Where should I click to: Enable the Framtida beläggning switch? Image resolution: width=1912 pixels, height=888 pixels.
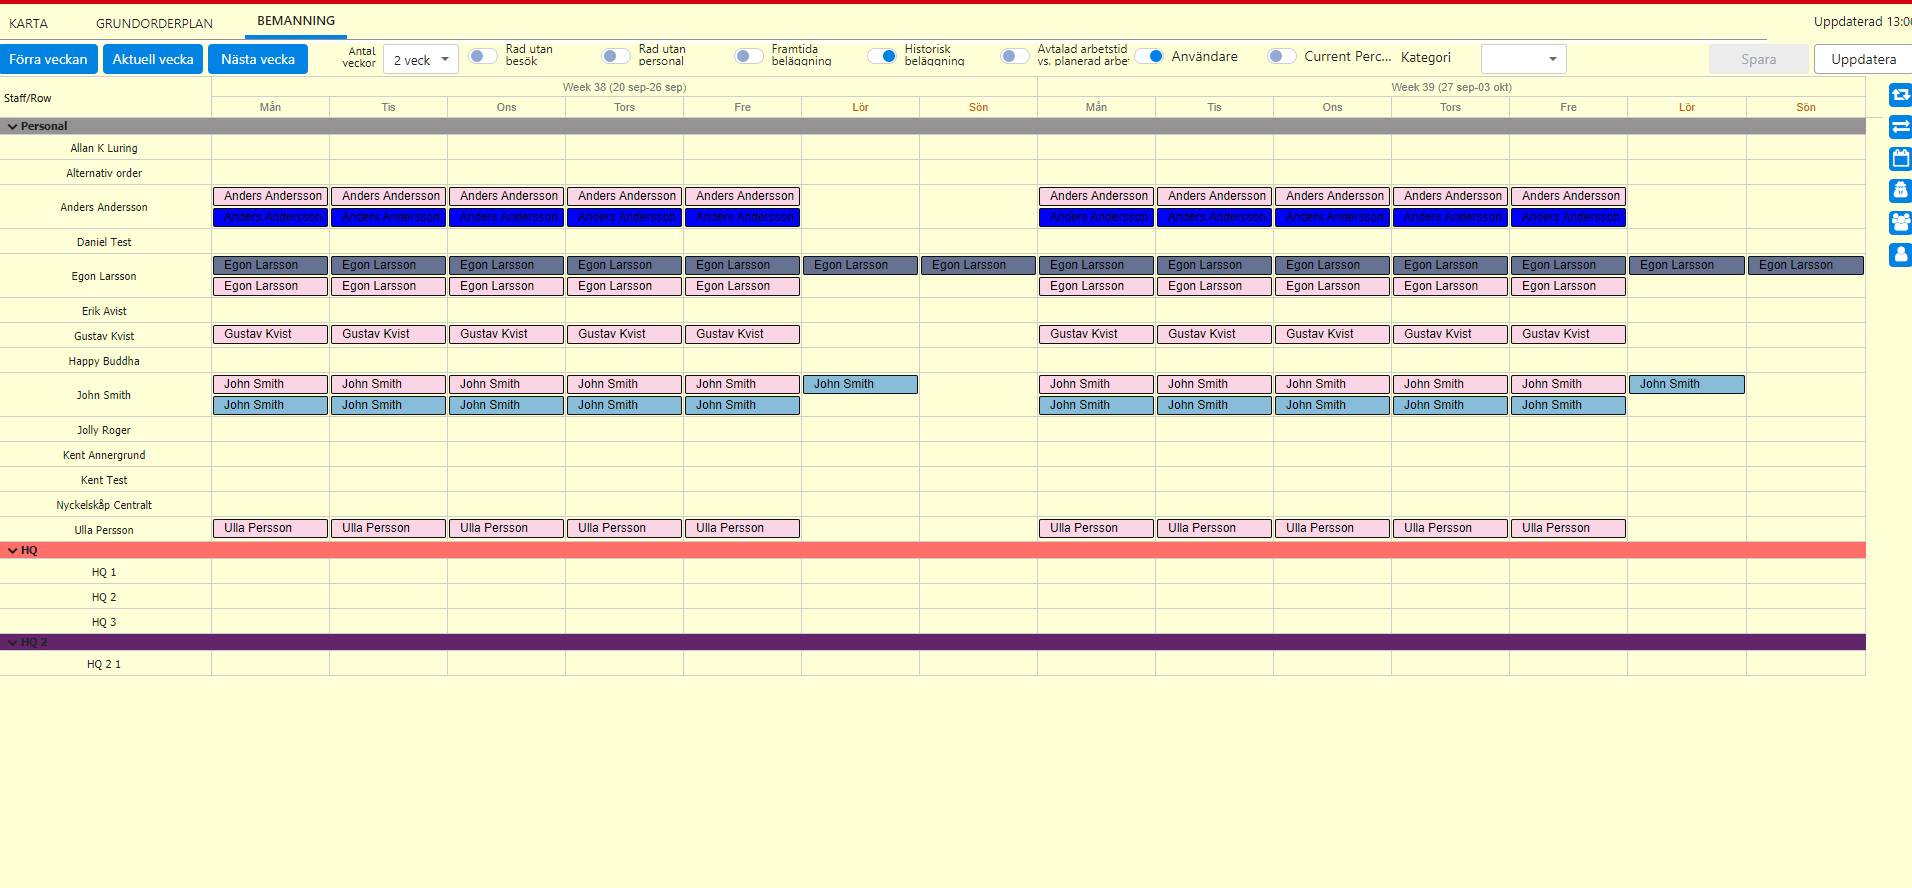(x=749, y=56)
